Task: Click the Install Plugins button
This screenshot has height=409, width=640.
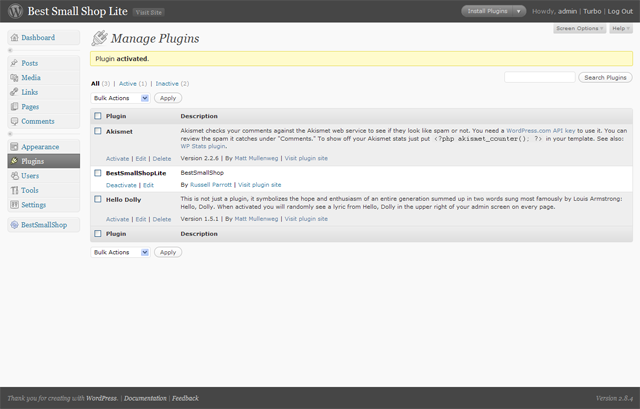Action: 487,11
